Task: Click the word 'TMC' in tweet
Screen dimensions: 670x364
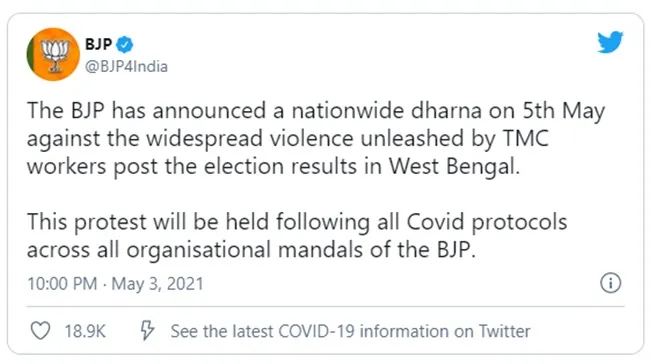Action: click(525, 138)
